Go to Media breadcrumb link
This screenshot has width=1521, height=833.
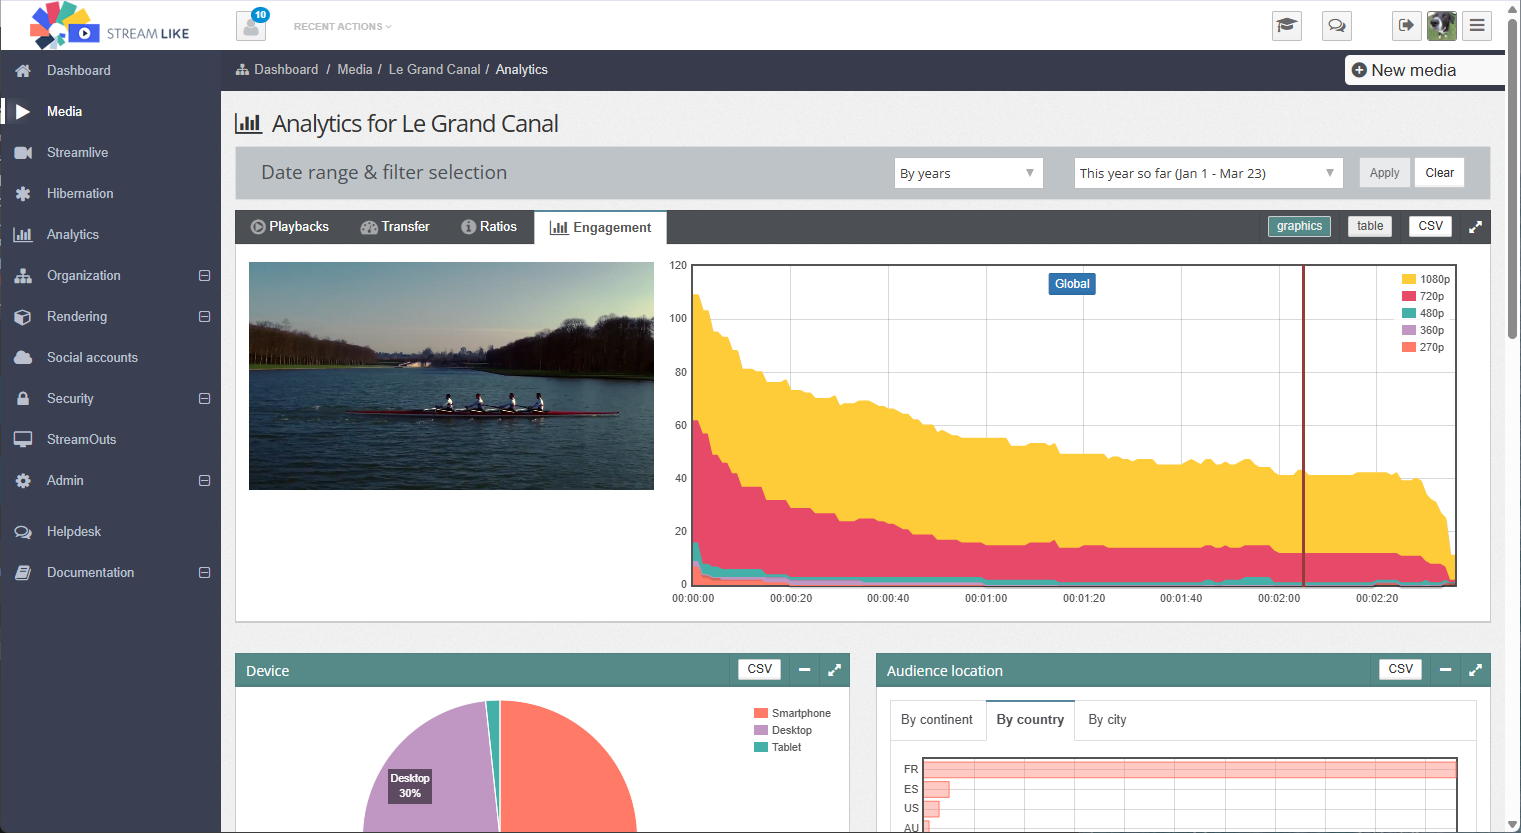pos(355,70)
